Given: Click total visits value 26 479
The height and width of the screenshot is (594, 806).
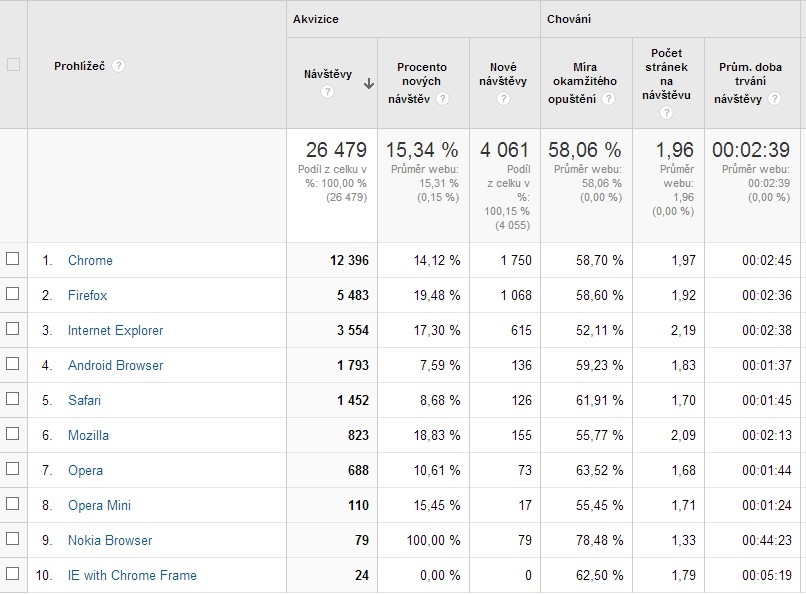Looking at the screenshot, I should [336, 150].
